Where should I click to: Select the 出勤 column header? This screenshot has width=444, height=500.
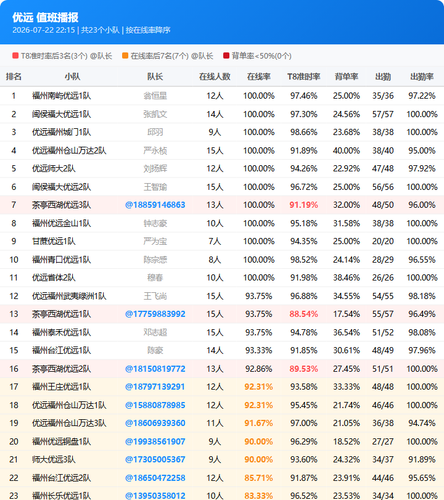(x=383, y=77)
